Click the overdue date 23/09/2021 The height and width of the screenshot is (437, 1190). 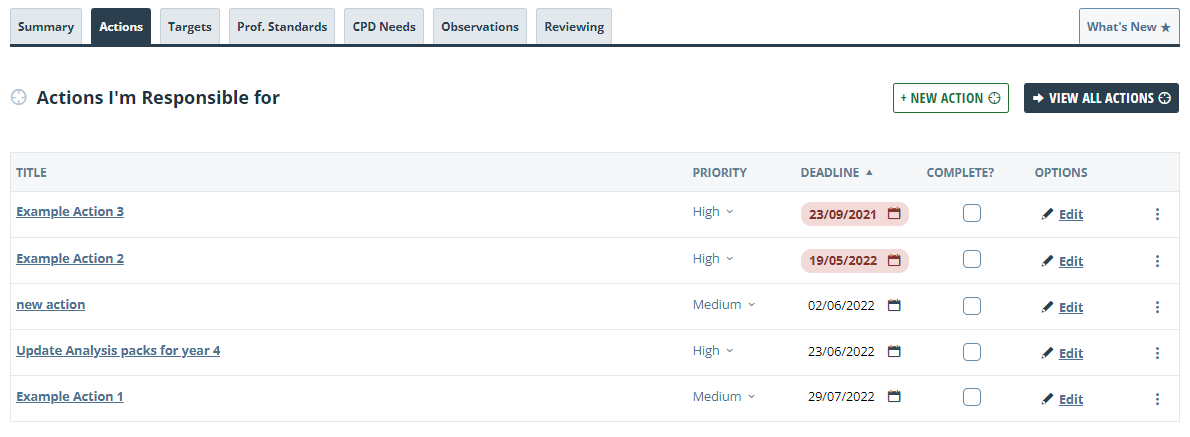pos(842,215)
